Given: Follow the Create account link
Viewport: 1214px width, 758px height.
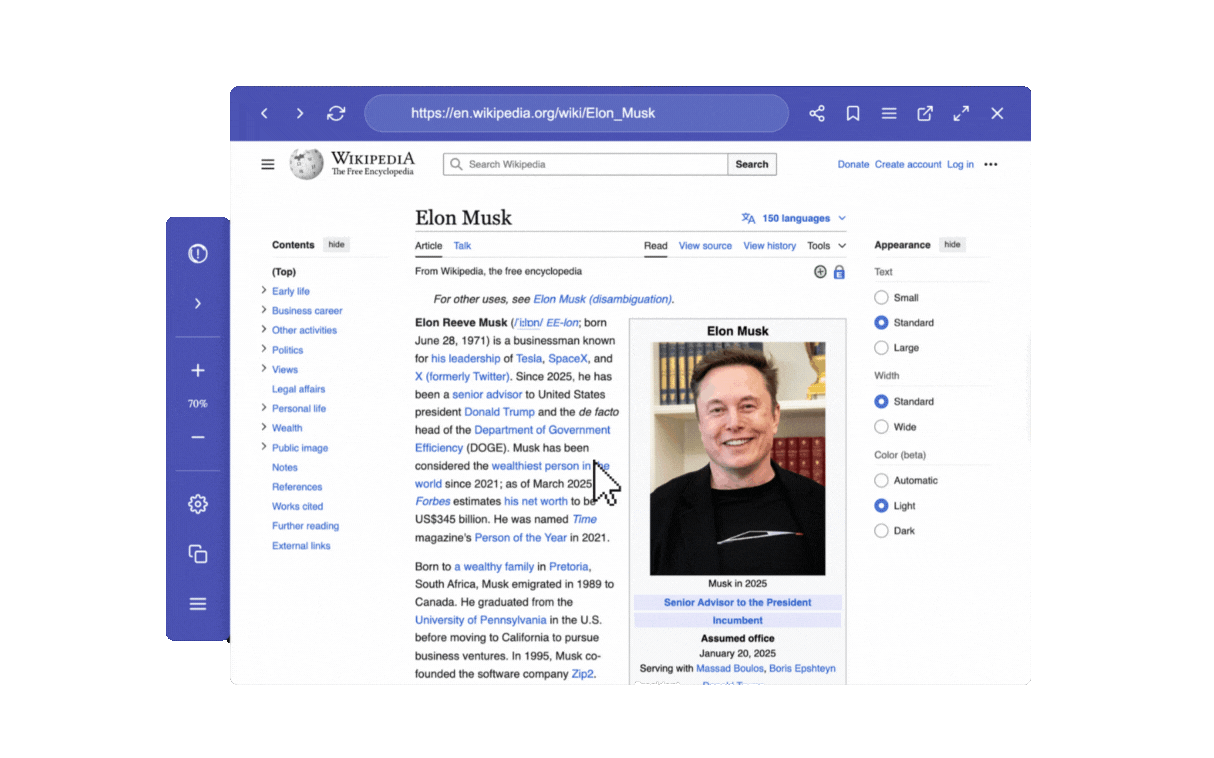Looking at the screenshot, I should pos(908,164).
